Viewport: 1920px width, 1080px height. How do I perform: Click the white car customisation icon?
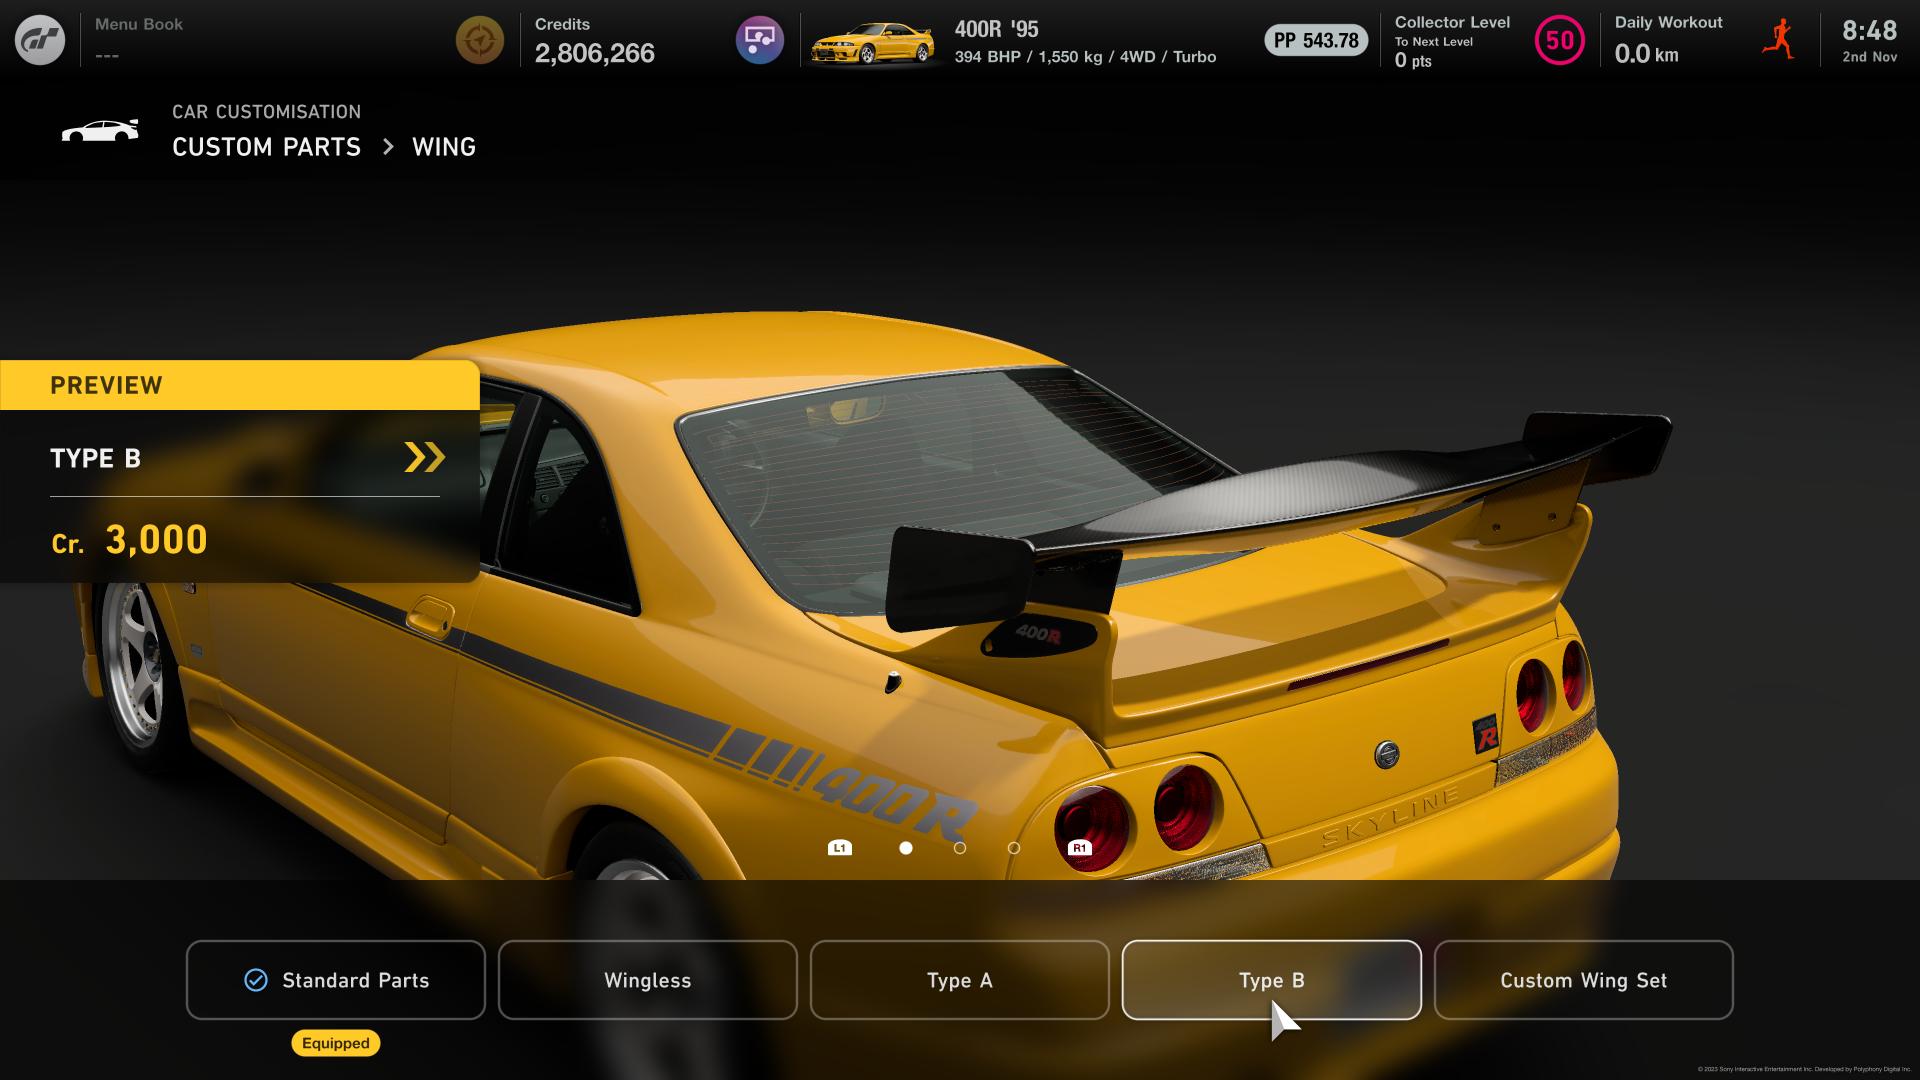coord(100,131)
